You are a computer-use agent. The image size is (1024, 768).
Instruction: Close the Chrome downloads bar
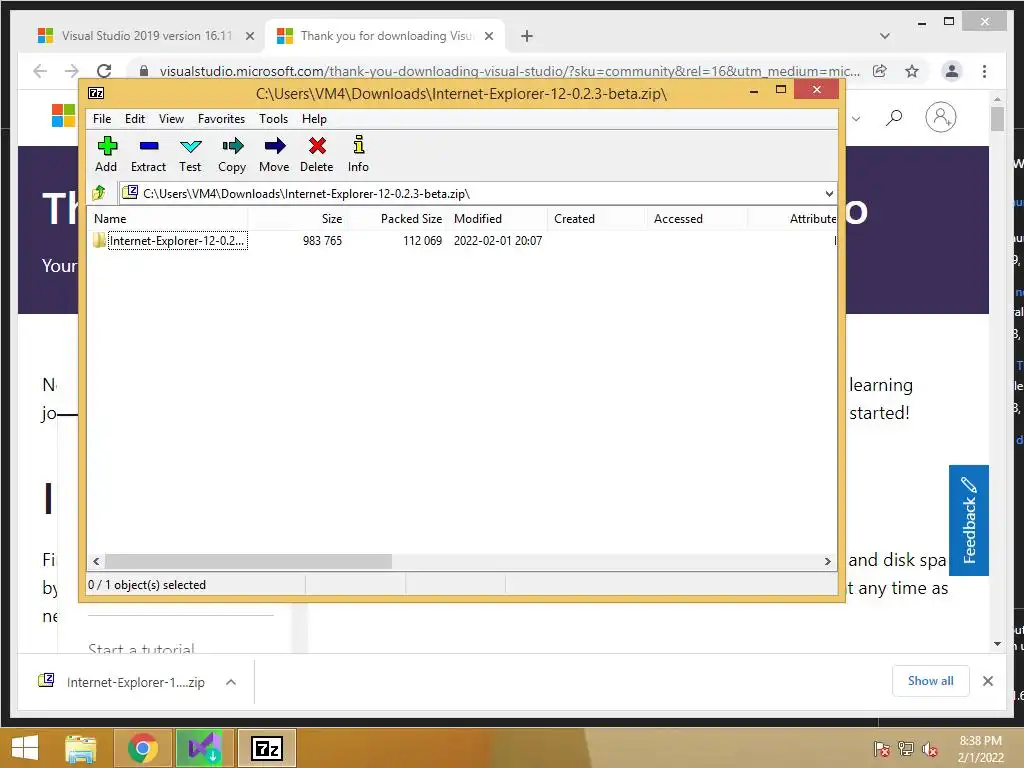987,681
